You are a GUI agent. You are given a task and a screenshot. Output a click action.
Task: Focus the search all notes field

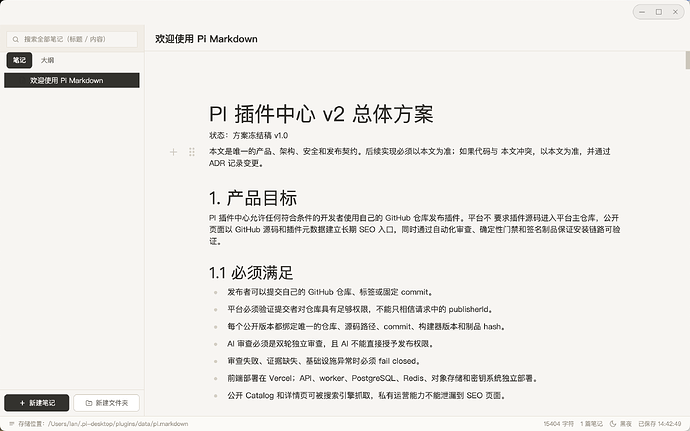tap(72, 39)
